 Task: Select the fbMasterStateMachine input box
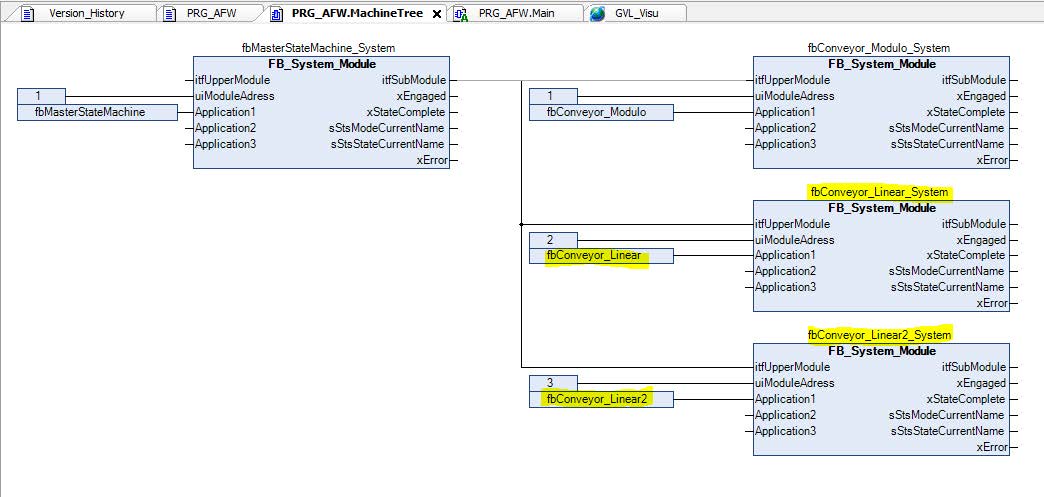pyautogui.click(x=98, y=112)
